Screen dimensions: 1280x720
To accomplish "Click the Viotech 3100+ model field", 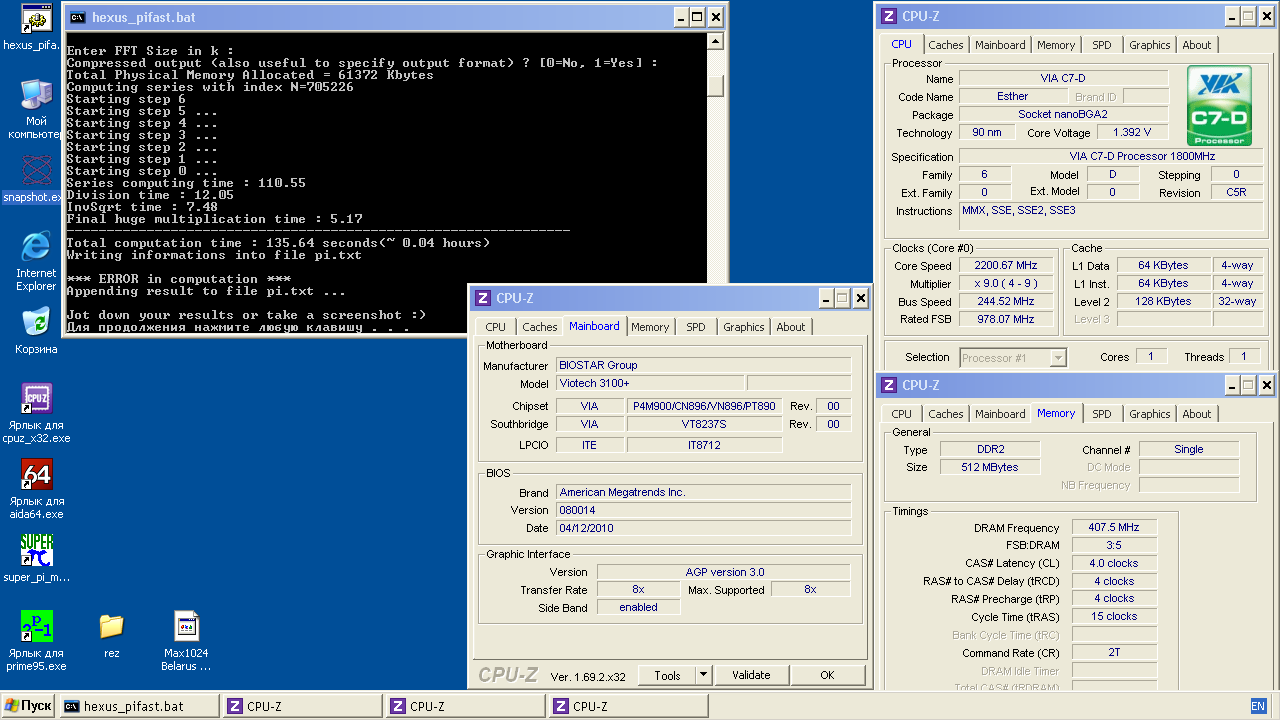I will tap(650, 384).
